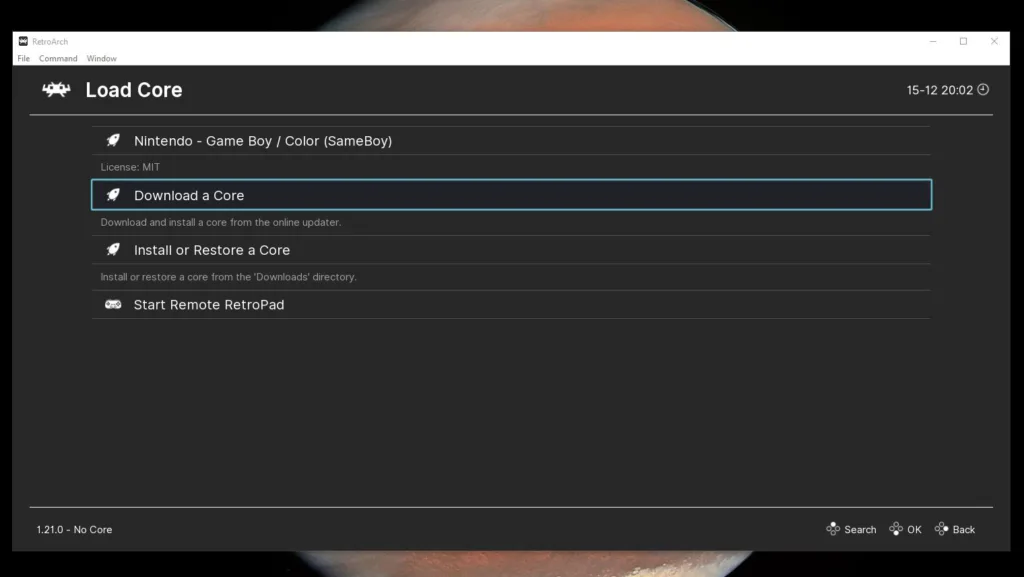Open the File menu
Viewport: 1024px width, 577px height.
(23, 58)
